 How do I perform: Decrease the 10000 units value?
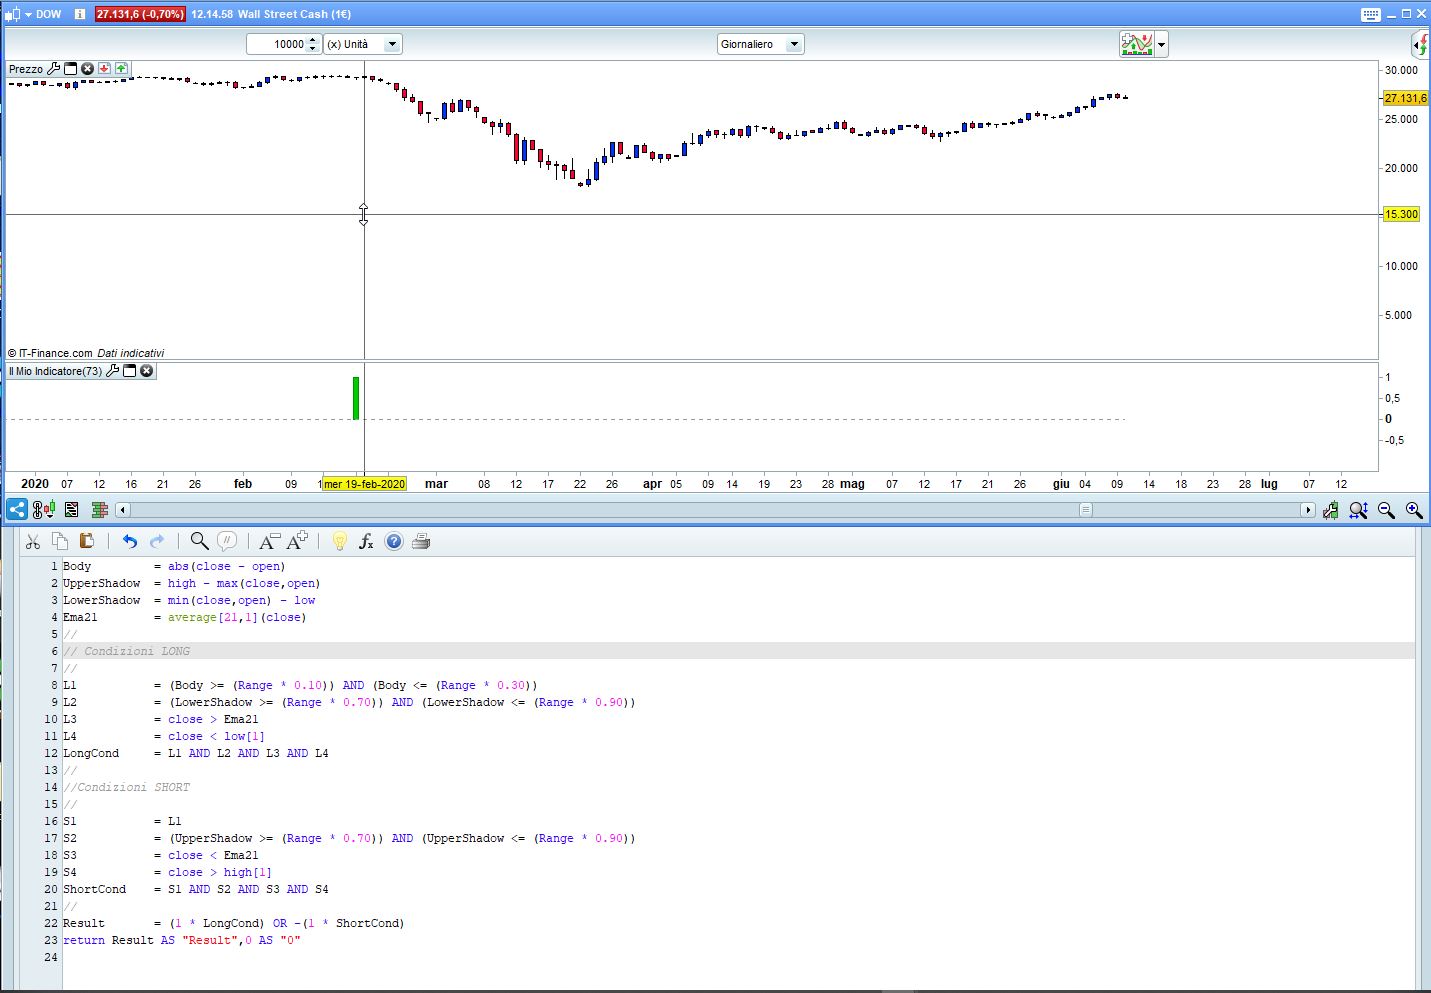tap(313, 49)
